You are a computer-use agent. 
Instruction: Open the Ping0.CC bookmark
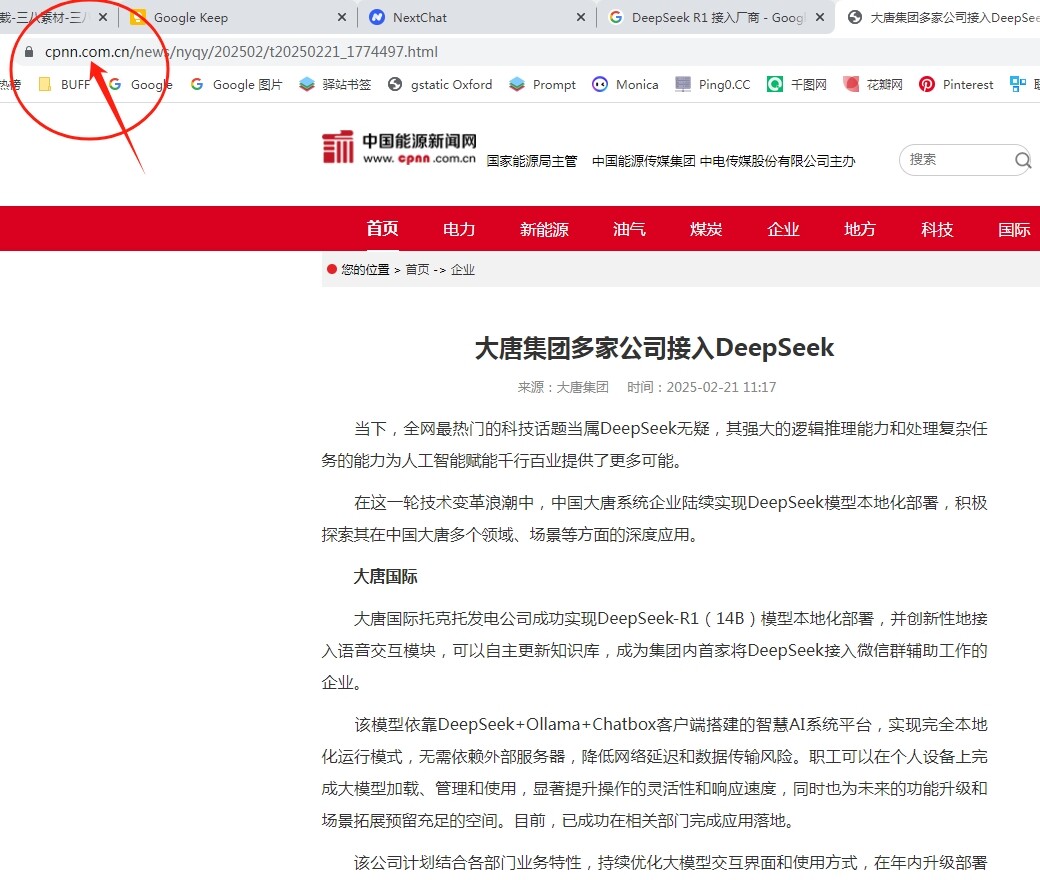point(713,84)
